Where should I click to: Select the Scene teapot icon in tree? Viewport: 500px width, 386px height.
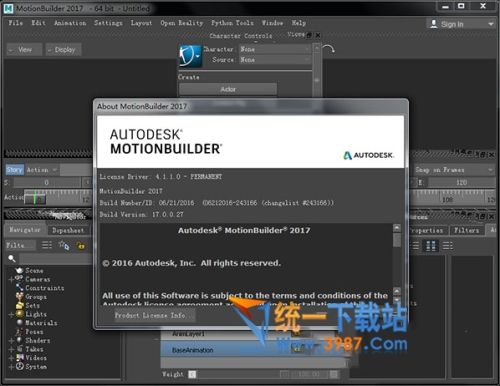[19, 270]
